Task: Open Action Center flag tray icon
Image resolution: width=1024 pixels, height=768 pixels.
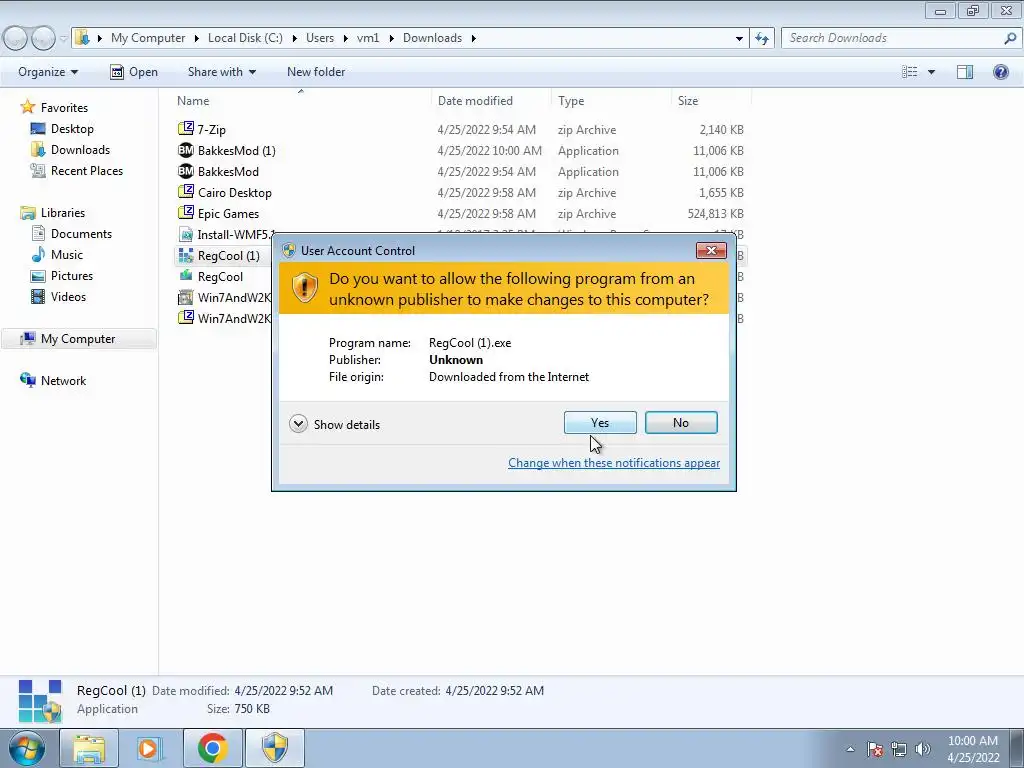Action: tap(875, 749)
